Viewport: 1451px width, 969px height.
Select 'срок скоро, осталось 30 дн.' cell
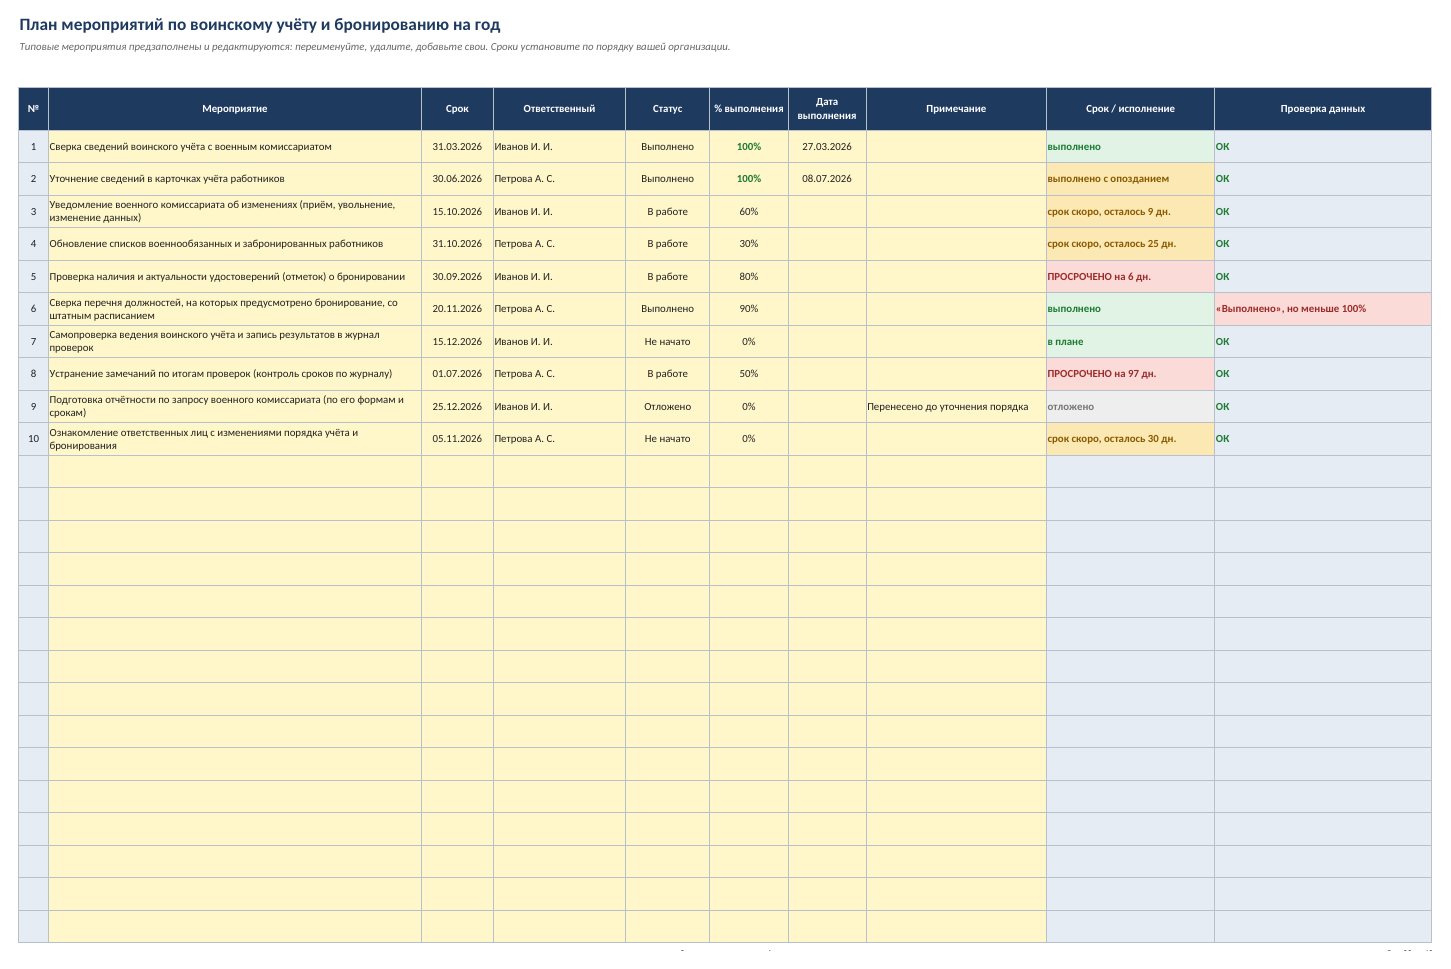click(1130, 439)
